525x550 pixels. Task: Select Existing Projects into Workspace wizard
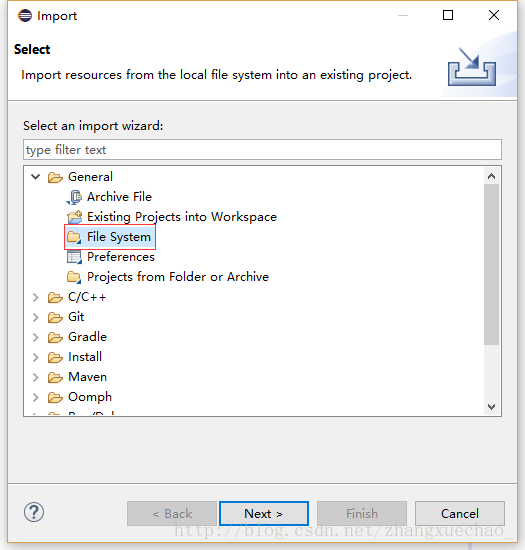[x=182, y=217]
